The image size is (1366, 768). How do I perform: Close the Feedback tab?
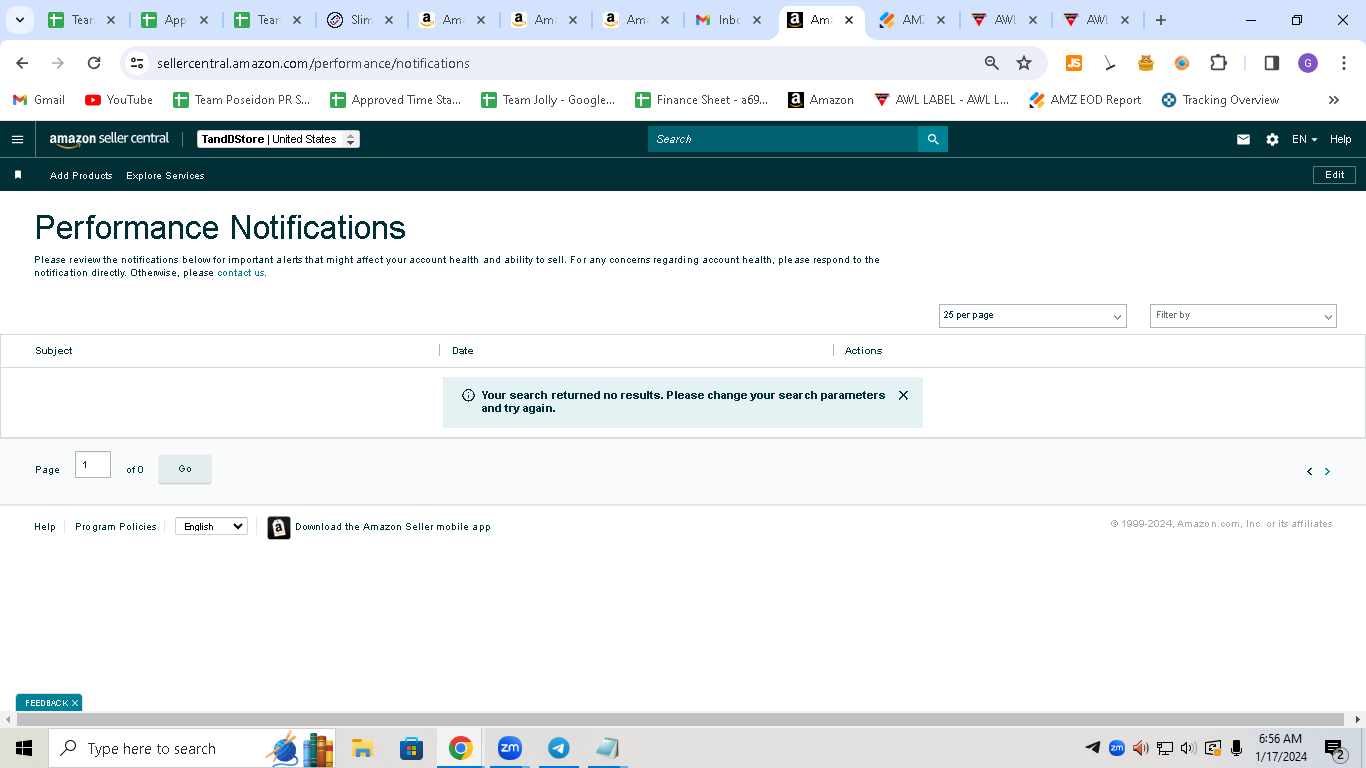75,703
